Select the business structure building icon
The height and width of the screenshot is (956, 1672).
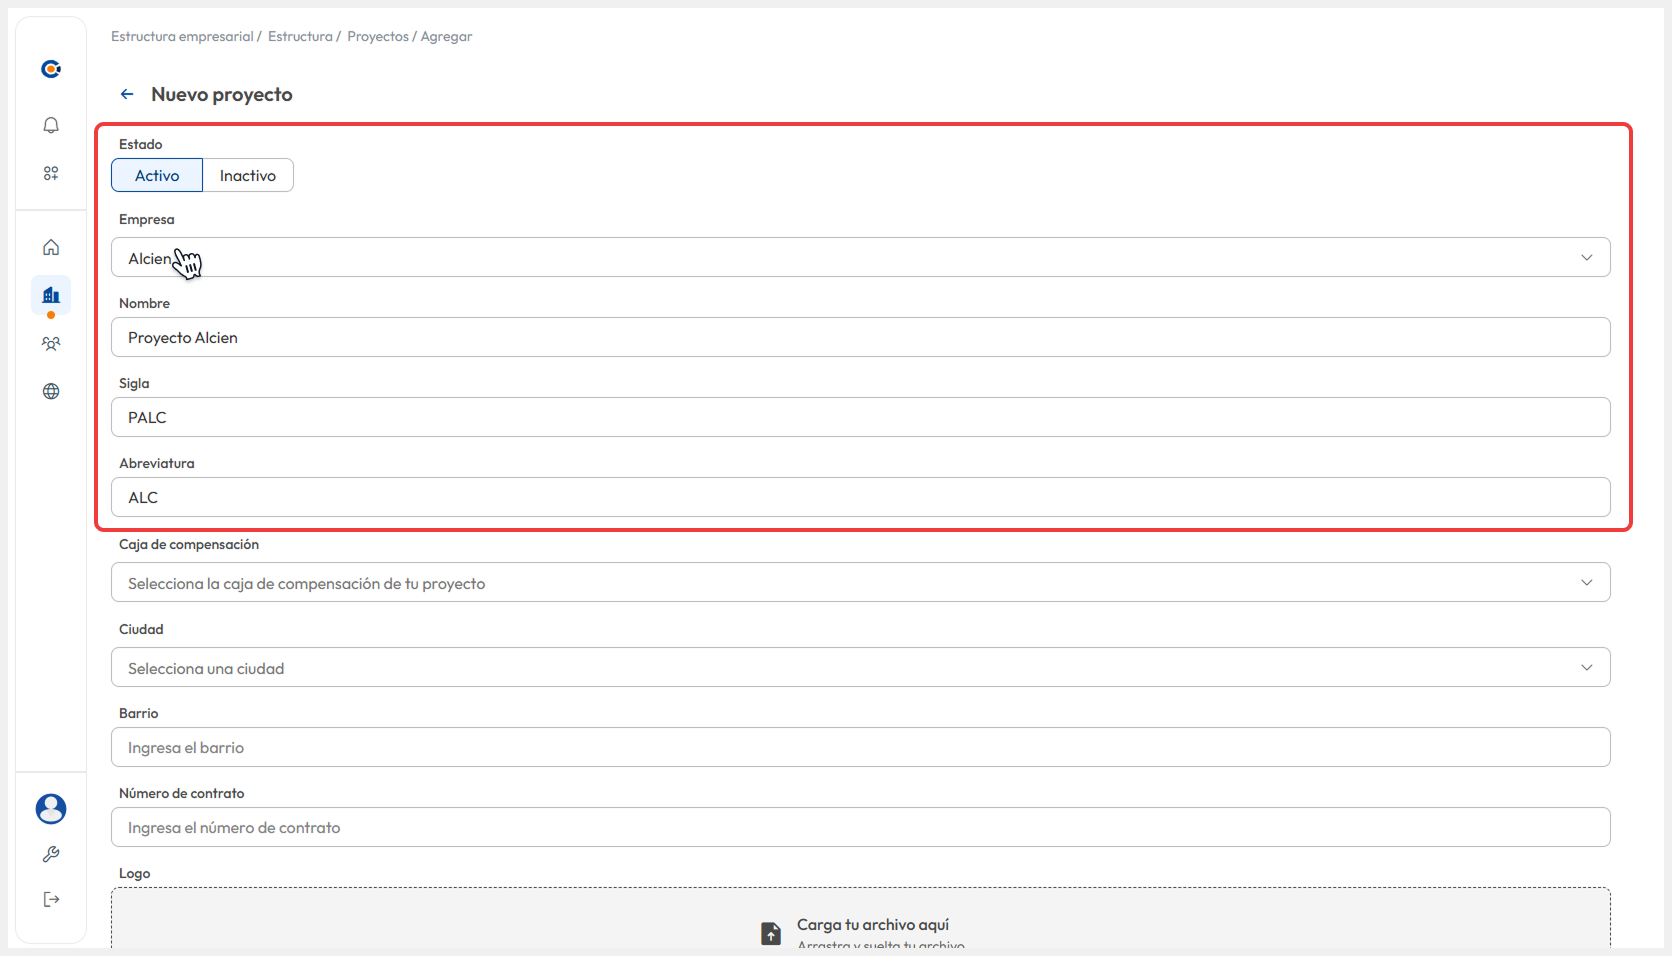[x=51, y=295]
